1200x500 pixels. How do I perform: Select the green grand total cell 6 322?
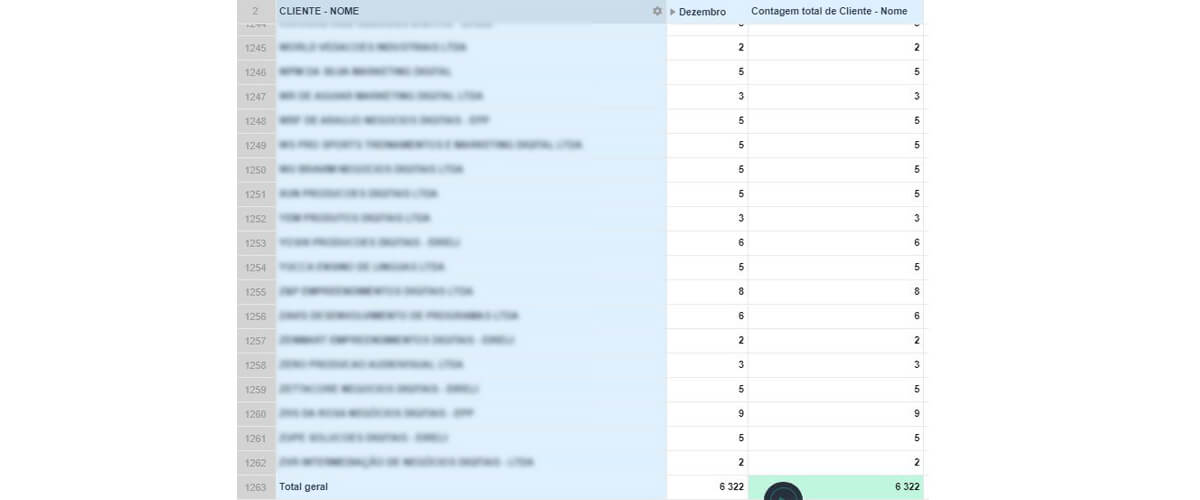835,487
